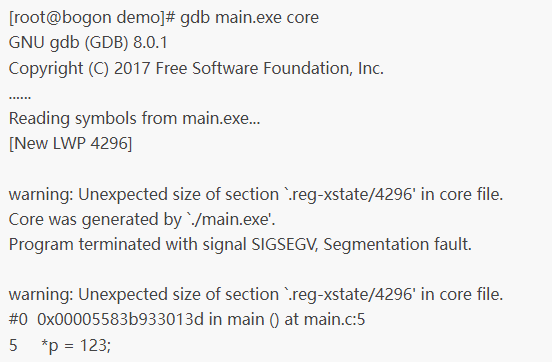The width and height of the screenshot is (552, 362).
Task: Click the words 'Free Software Foundation, Inc.'
Action: coord(270,68)
